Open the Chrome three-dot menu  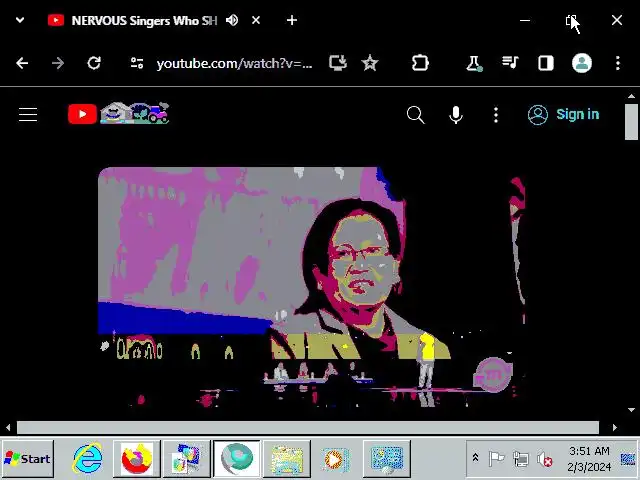[618, 63]
